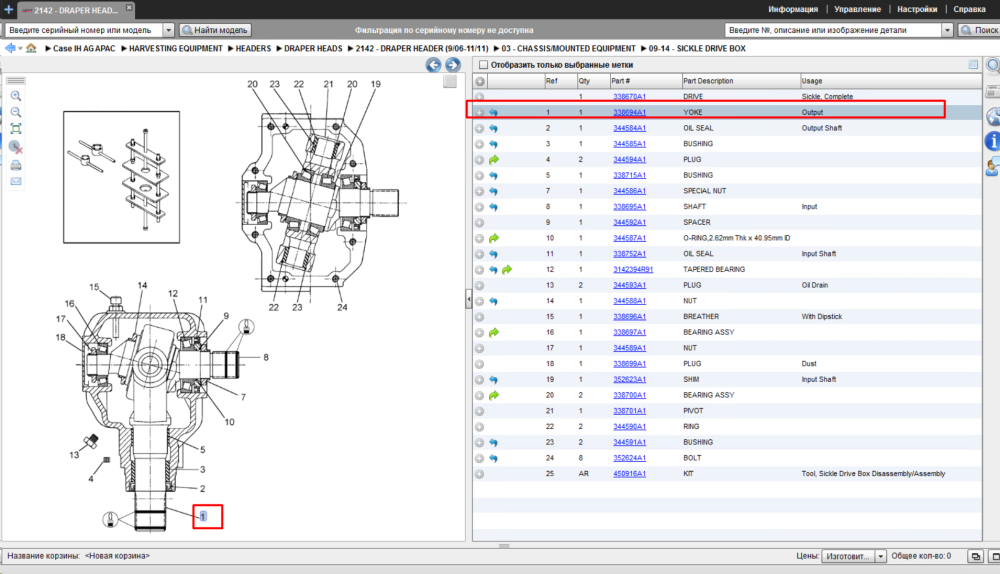Viewport: 1000px width, 574px height.
Task: Go to the previous diagram page
Action: click(x=434, y=65)
